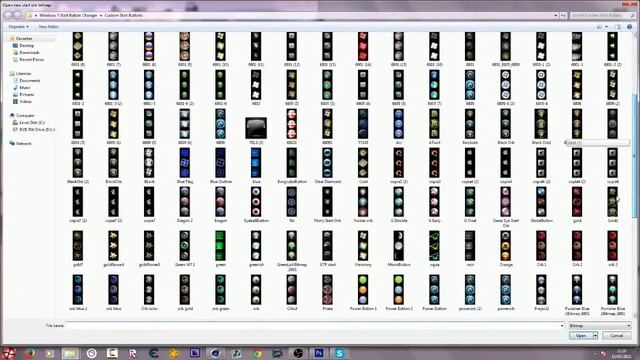The width and height of the screenshot is (640, 360).
Task: Open Windows Explorer folder on taskbar
Action: pyautogui.click(x=70, y=353)
